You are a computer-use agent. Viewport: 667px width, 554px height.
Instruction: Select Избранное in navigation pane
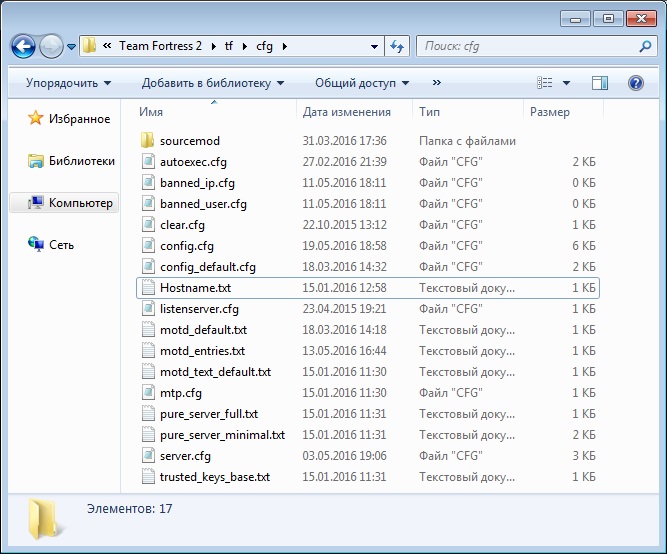pyautogui.click(x=69, y=119)
